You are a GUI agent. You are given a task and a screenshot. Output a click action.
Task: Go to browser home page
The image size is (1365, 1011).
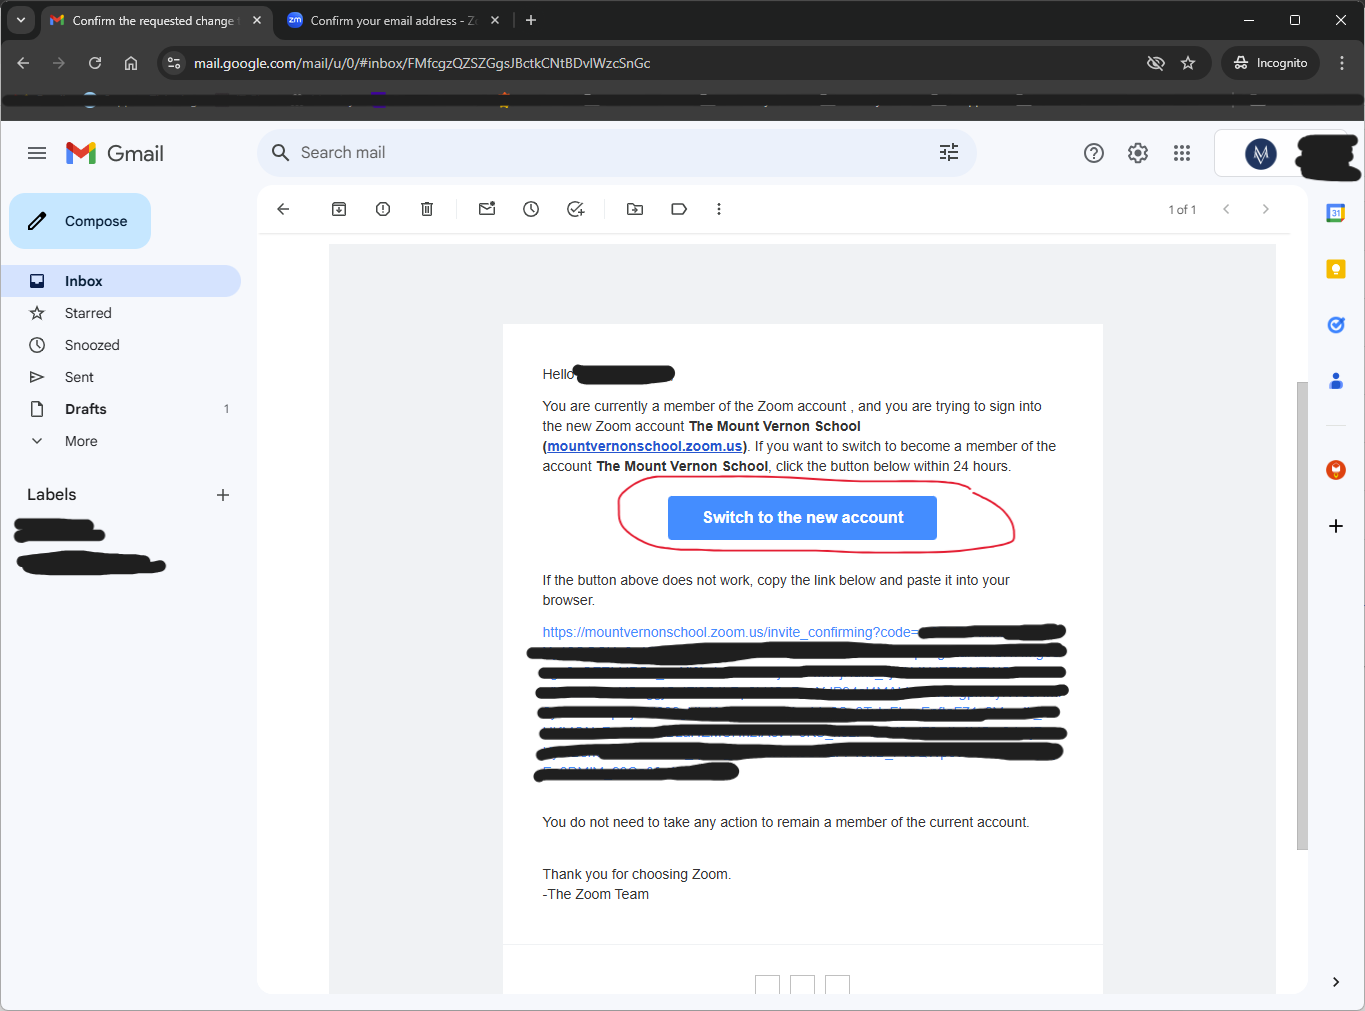(131, 63)
